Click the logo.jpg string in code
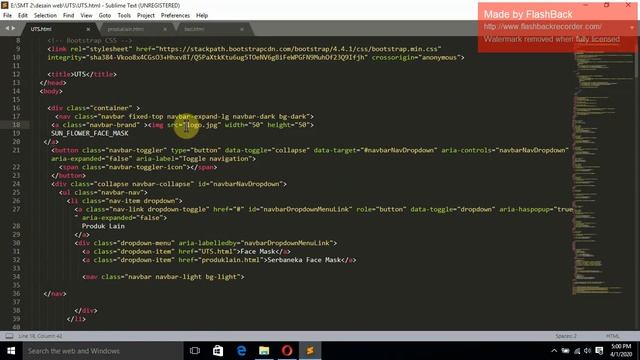The image size is (640, 360). coord(202,125)
